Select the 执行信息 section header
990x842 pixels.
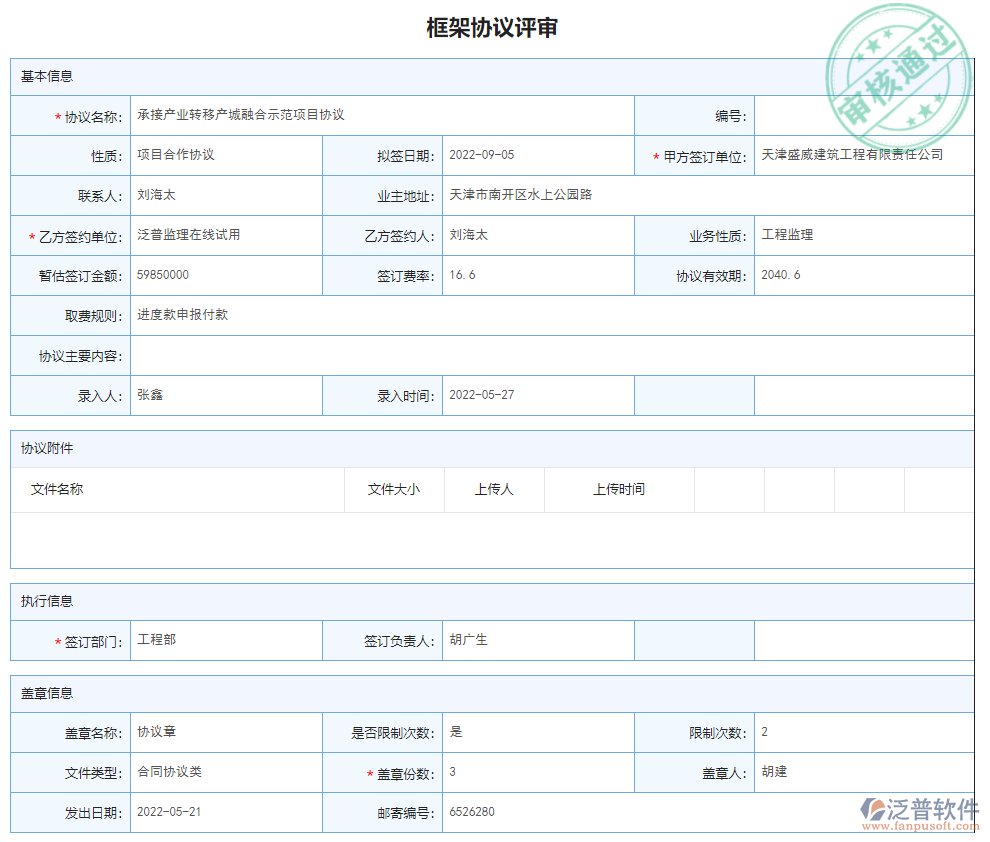(52, 601)
